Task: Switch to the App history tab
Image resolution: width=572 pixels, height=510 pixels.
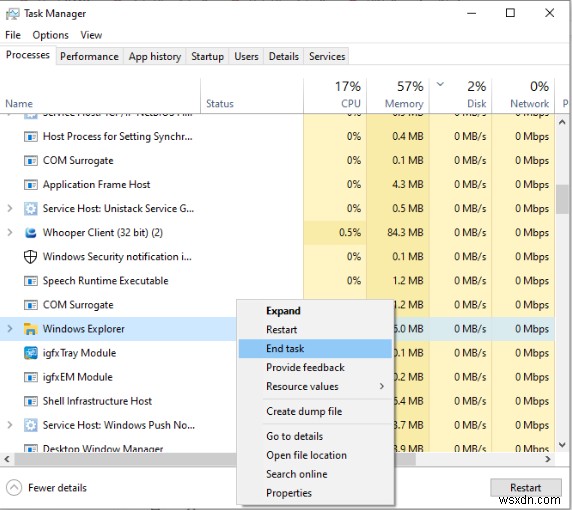Action: point(155,57)
